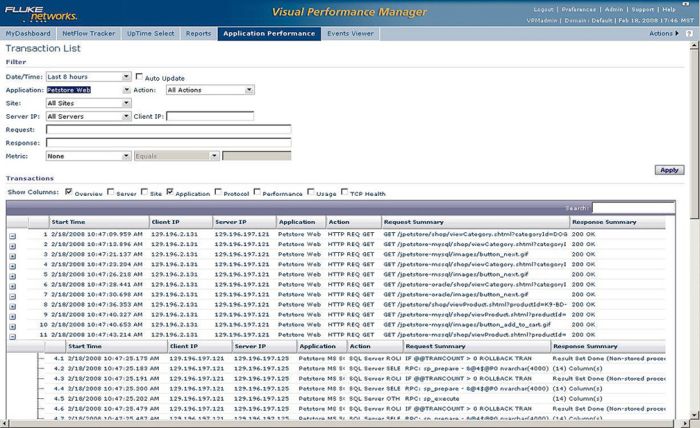Viewport: 700px width, 428px height.
Task: Enable the Usage columns checkbox
Action: tap(311, 191)
